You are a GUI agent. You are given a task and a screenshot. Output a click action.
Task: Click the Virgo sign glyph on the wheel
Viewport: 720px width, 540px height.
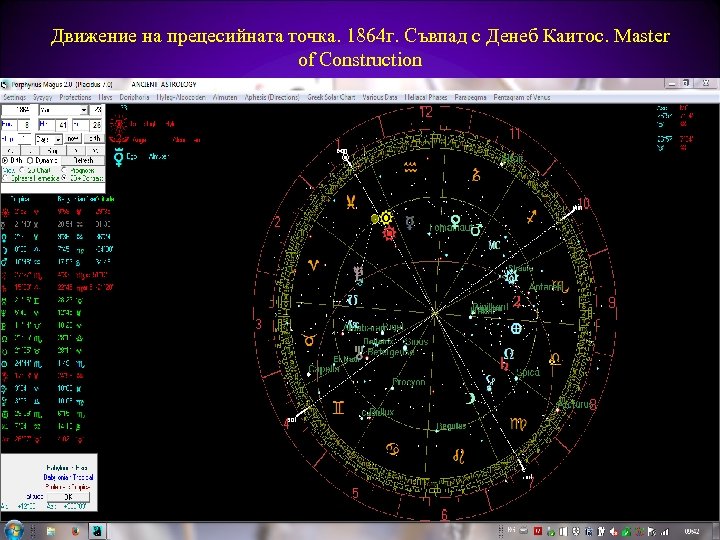click(x=518, y=423)
